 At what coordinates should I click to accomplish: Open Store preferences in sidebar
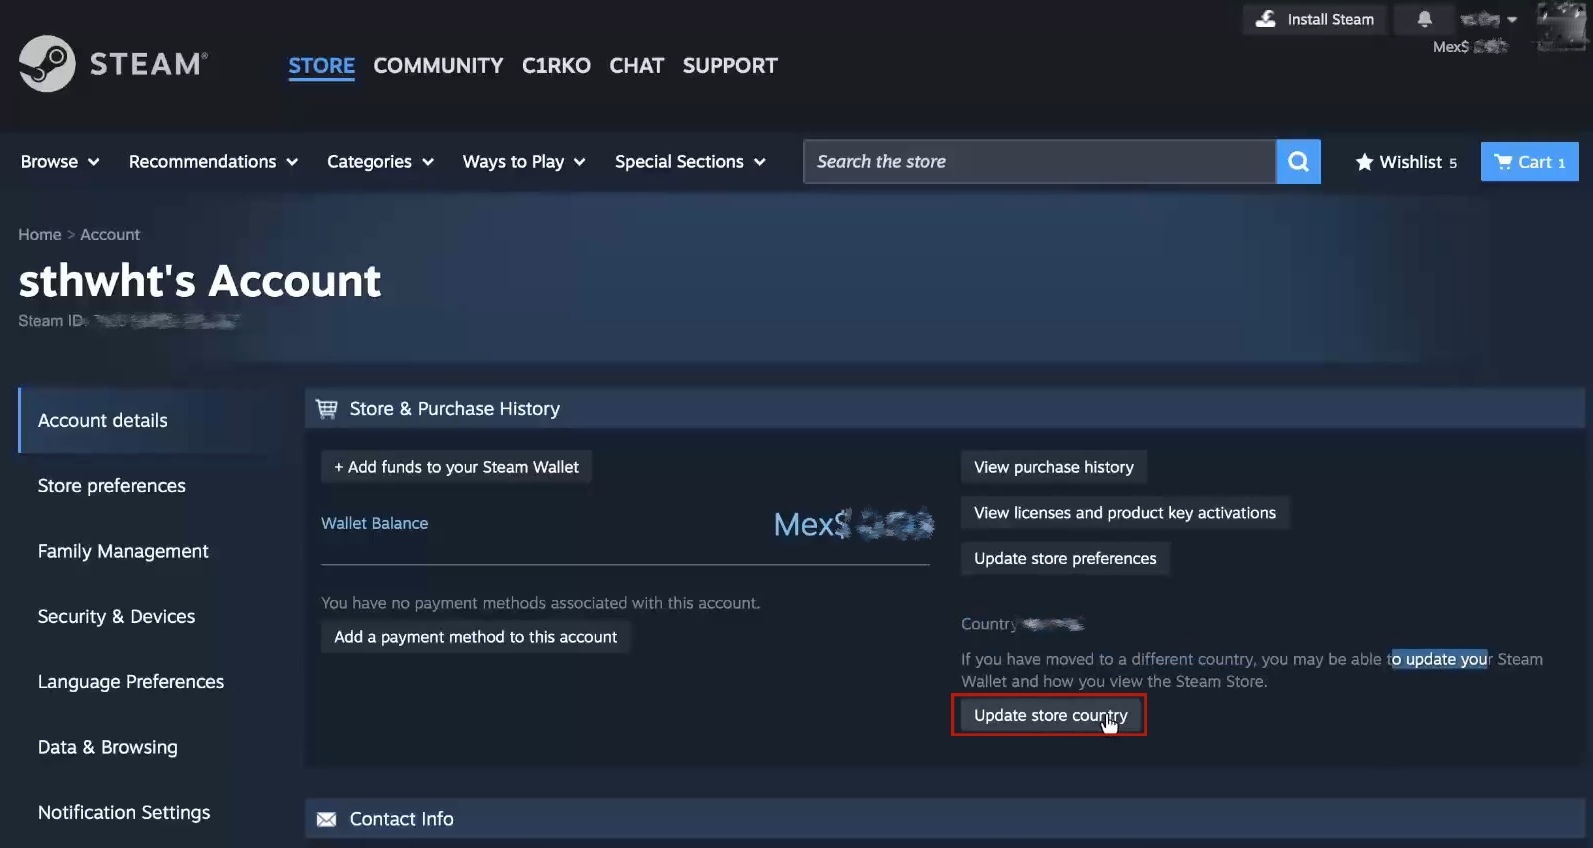[111, 486]
